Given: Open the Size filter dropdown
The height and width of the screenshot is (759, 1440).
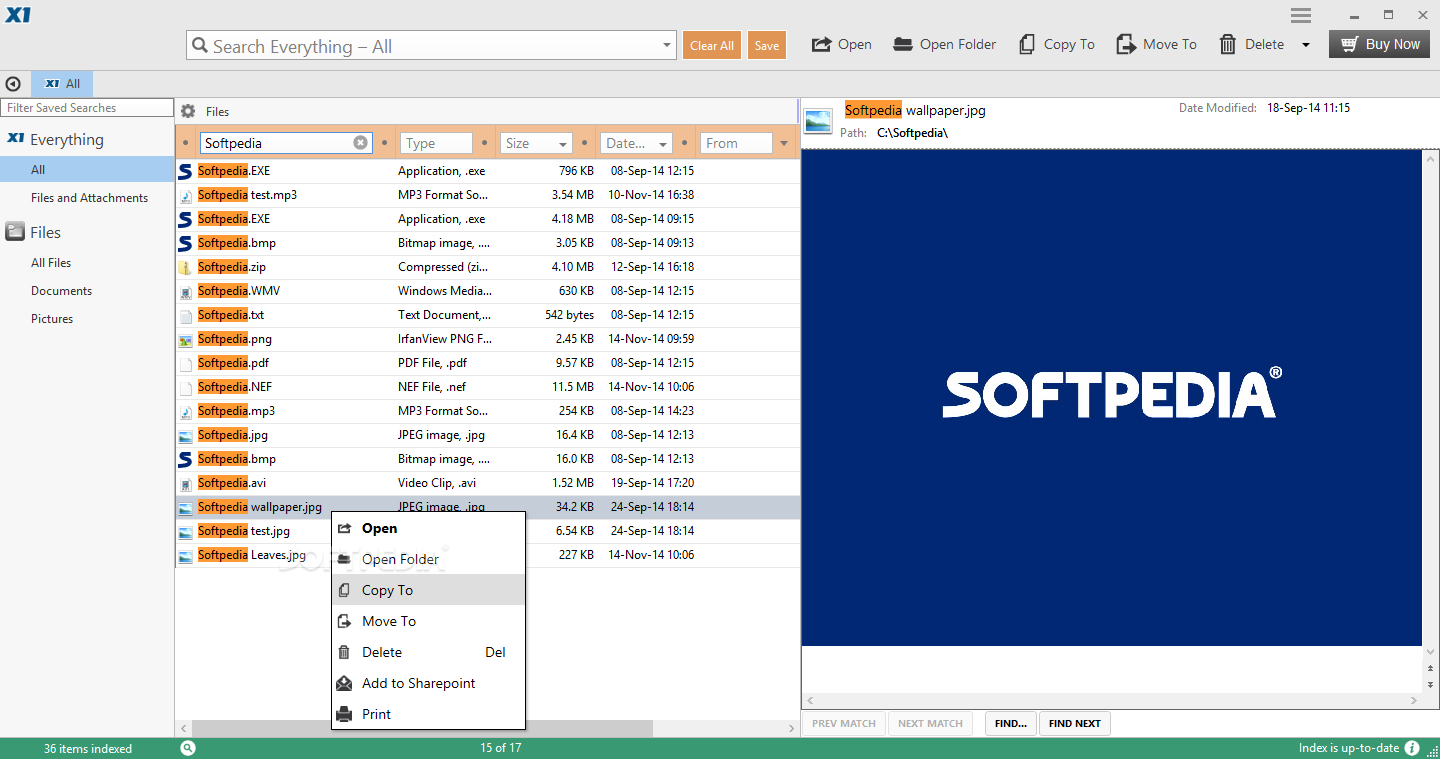Looking at the screenshot, I should (564, 145).
